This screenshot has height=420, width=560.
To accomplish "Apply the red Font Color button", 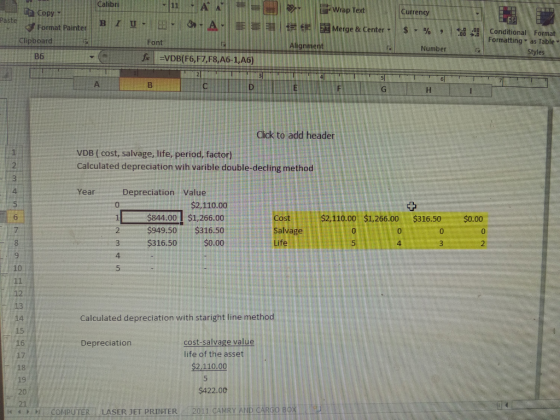I will point(212,25).
